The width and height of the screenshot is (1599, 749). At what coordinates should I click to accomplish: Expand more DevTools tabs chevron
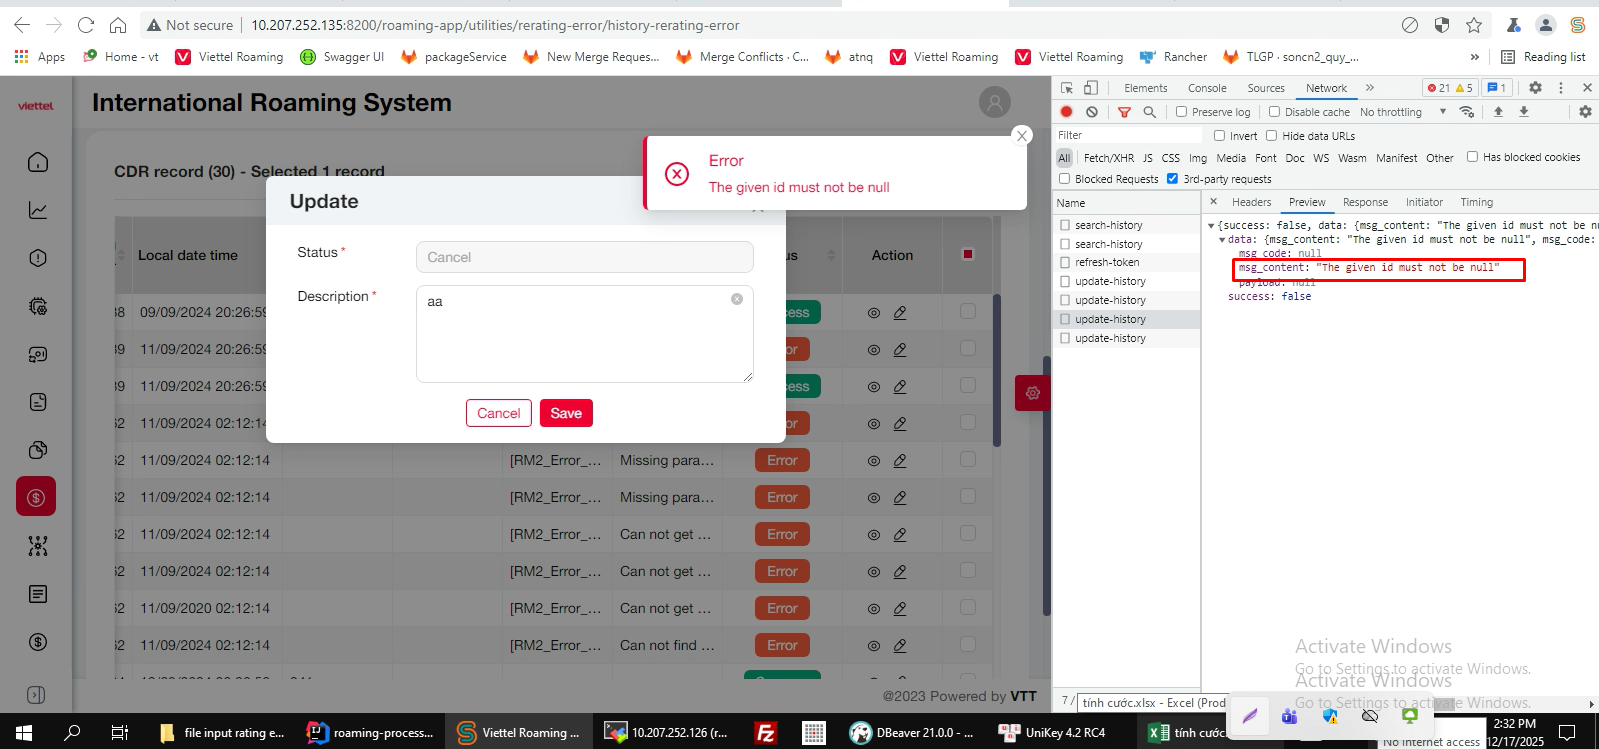click(x=1370, y=88)
